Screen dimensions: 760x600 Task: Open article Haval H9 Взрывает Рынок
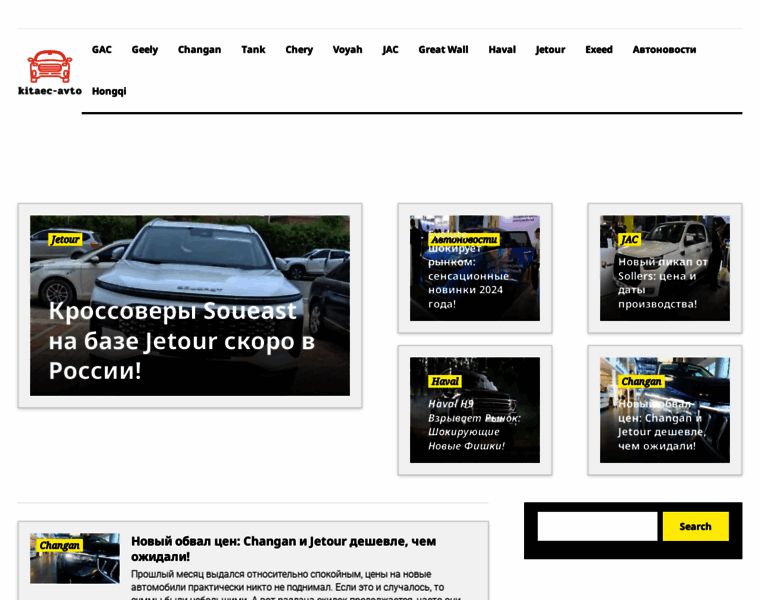click(474, 425)
